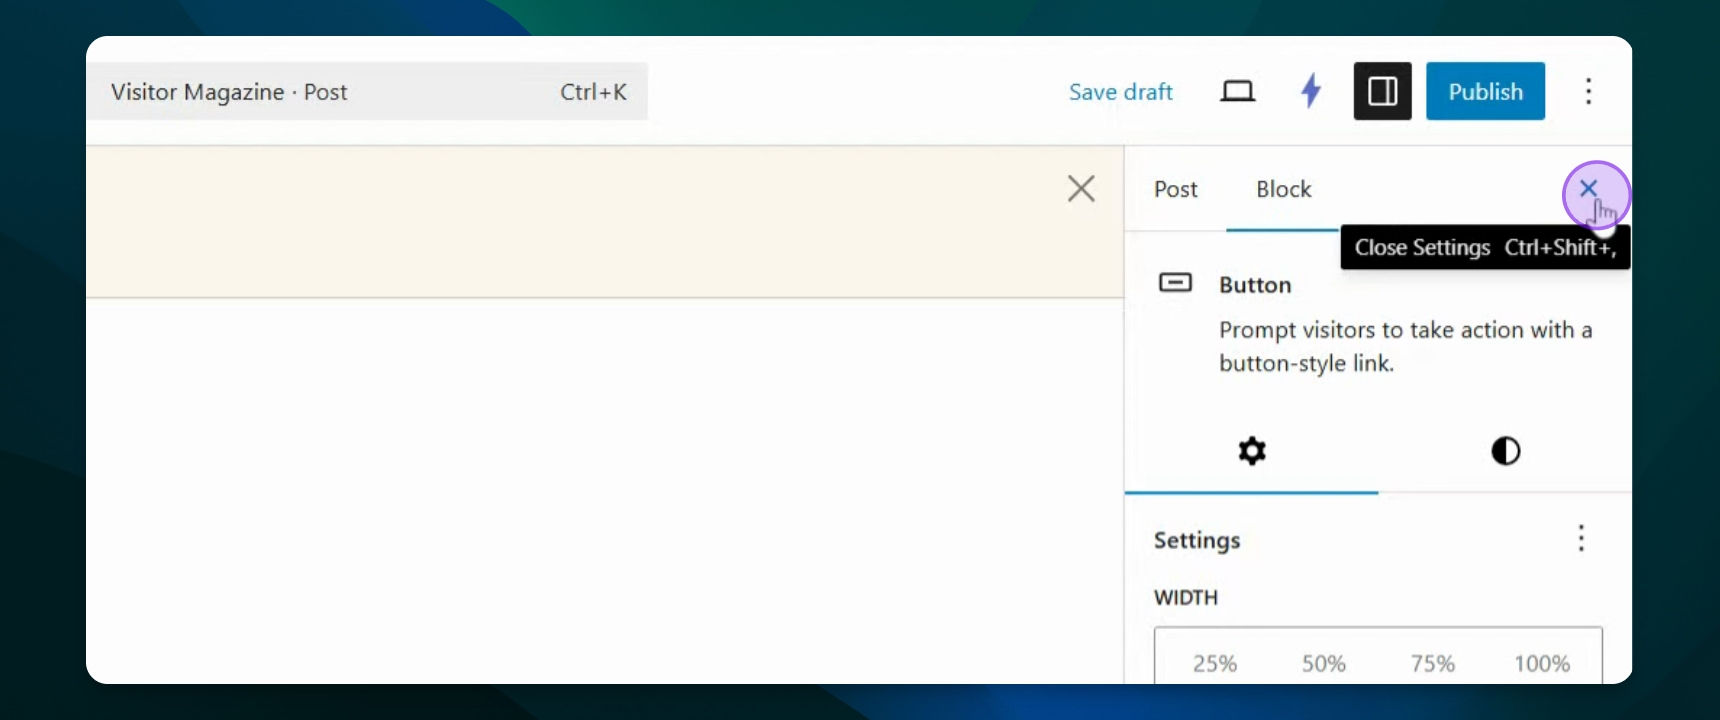Open the block settings gear tab
This screenshot has height=720, width=1720.
tap(1252, 451)
